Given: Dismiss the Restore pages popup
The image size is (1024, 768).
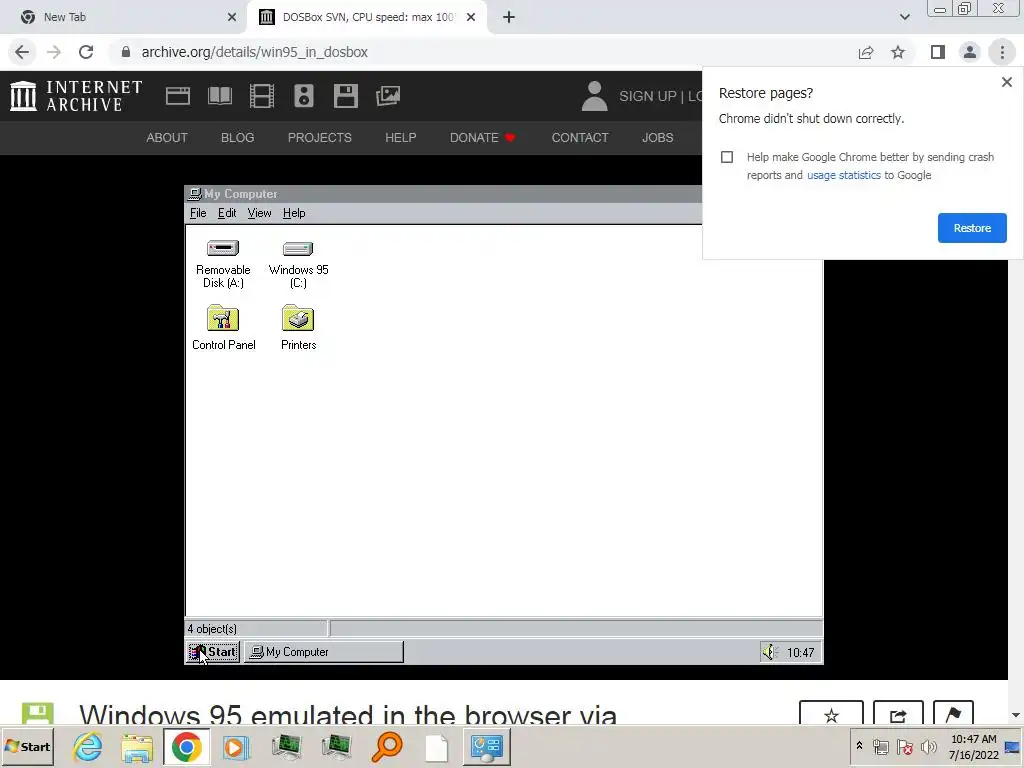Looking at the screenshot, I should click(1006, 82).
